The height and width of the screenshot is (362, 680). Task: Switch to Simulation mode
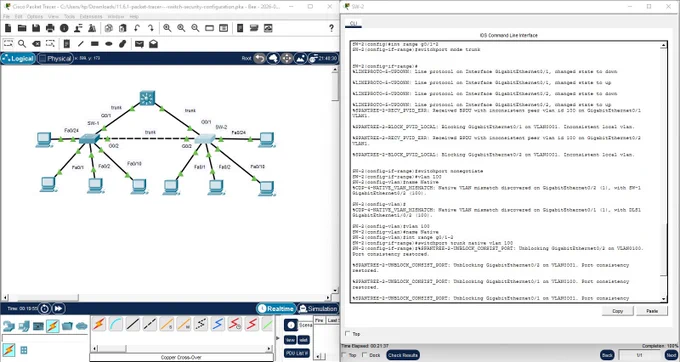(318, 309)
